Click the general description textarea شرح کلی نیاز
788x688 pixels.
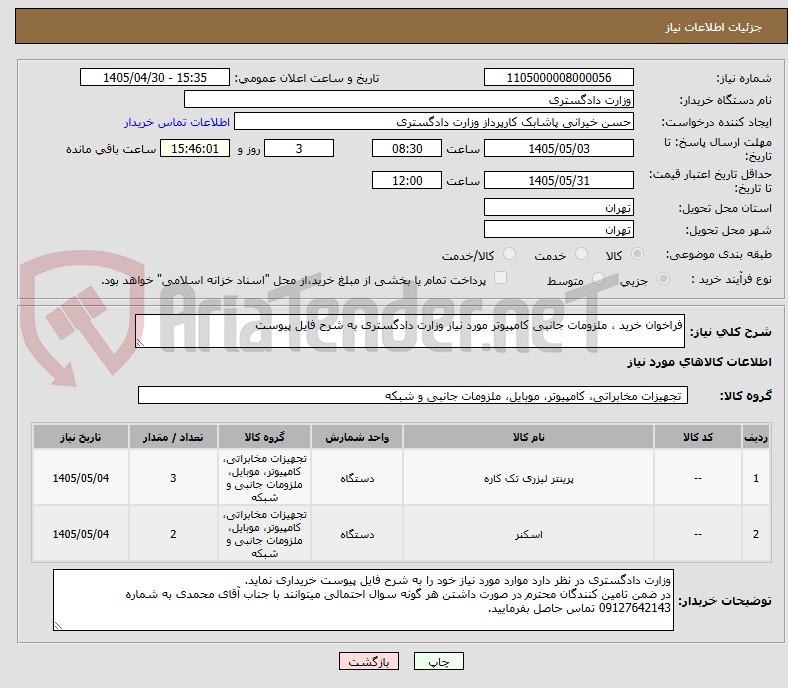[x=410, y=331]
